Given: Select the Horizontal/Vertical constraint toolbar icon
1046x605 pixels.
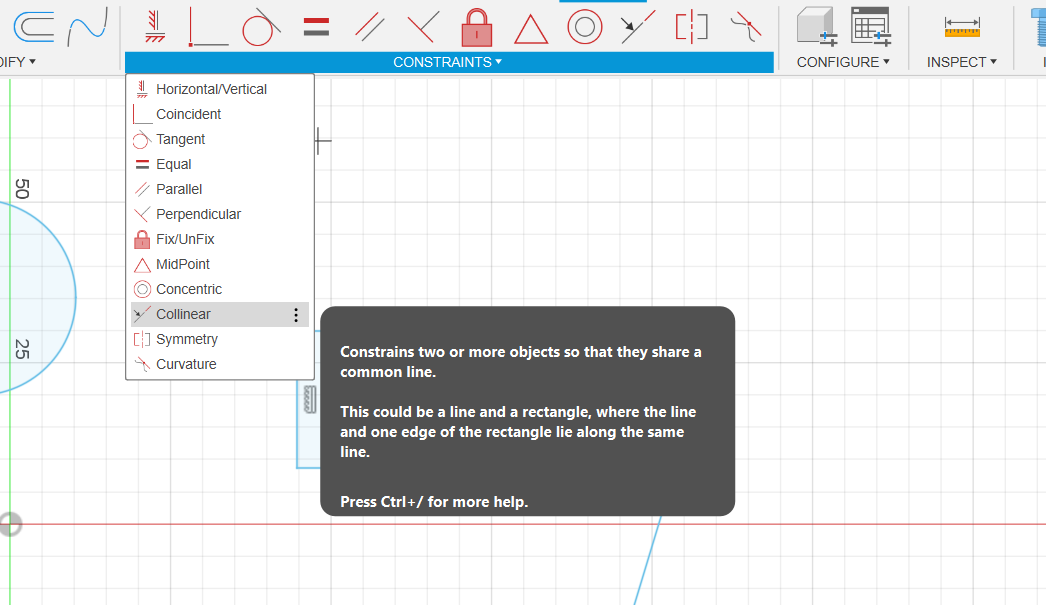Looking at the screenshot, I should (x=155, y=27).
